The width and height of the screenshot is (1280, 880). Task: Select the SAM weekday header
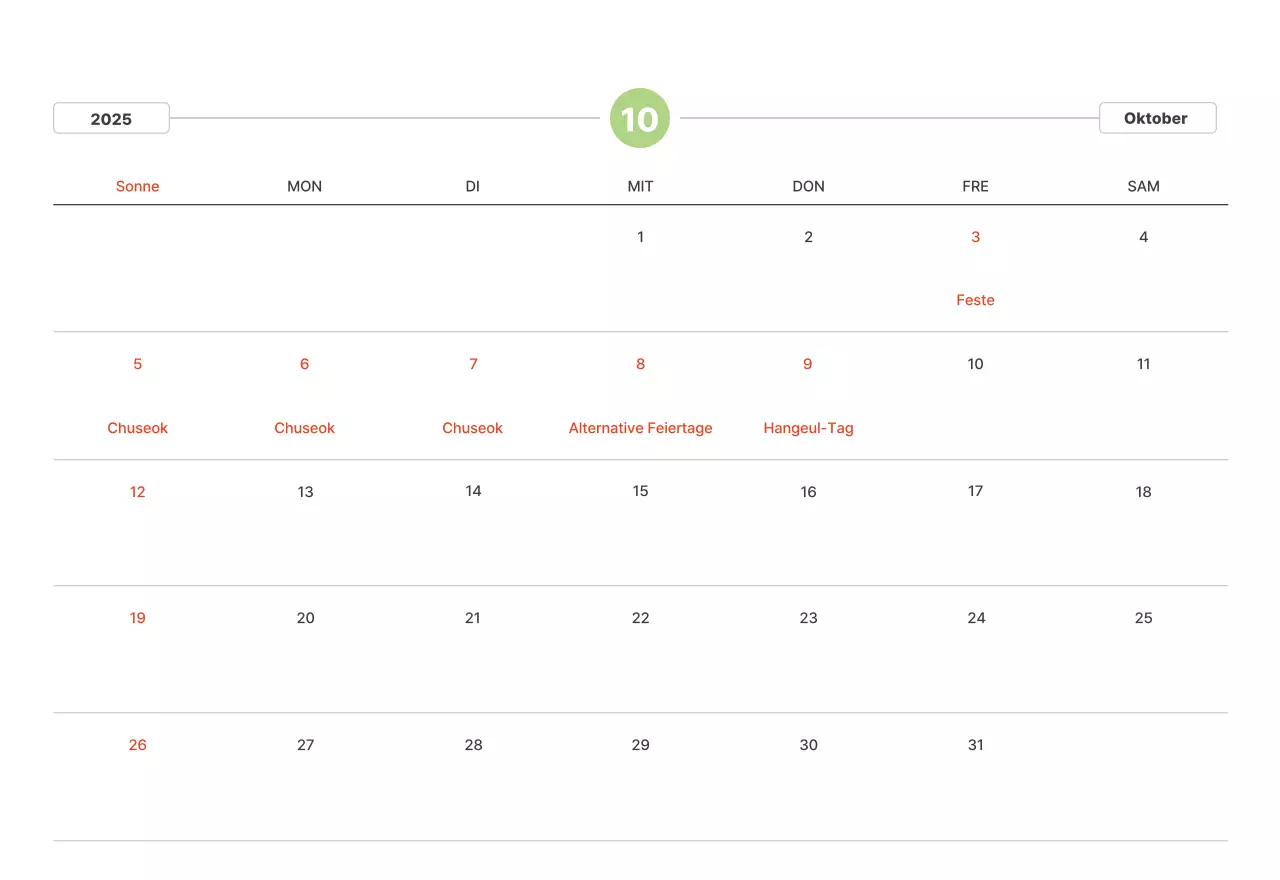tap(1143, 186)
